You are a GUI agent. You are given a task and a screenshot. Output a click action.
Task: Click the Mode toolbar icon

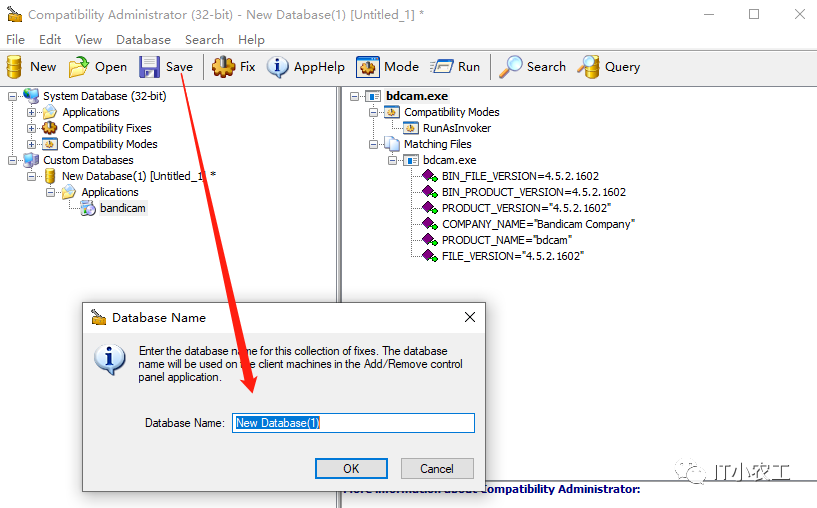pos(367,67)
